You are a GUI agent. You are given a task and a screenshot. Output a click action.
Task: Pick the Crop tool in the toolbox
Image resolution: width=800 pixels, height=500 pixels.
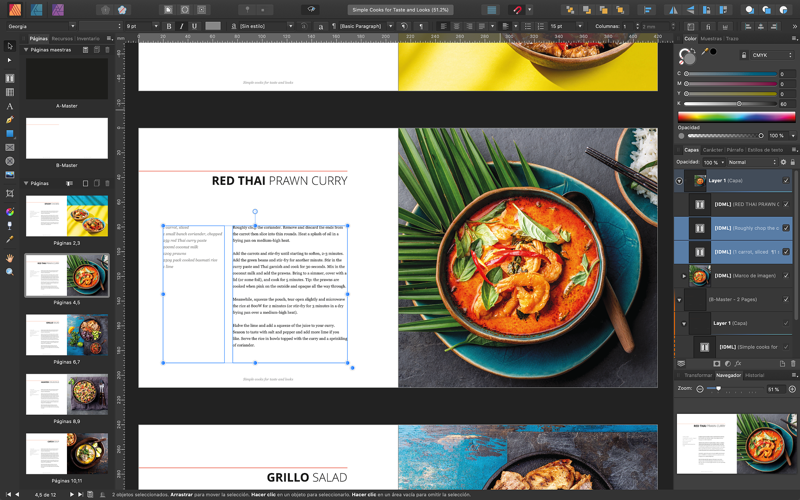10,194
